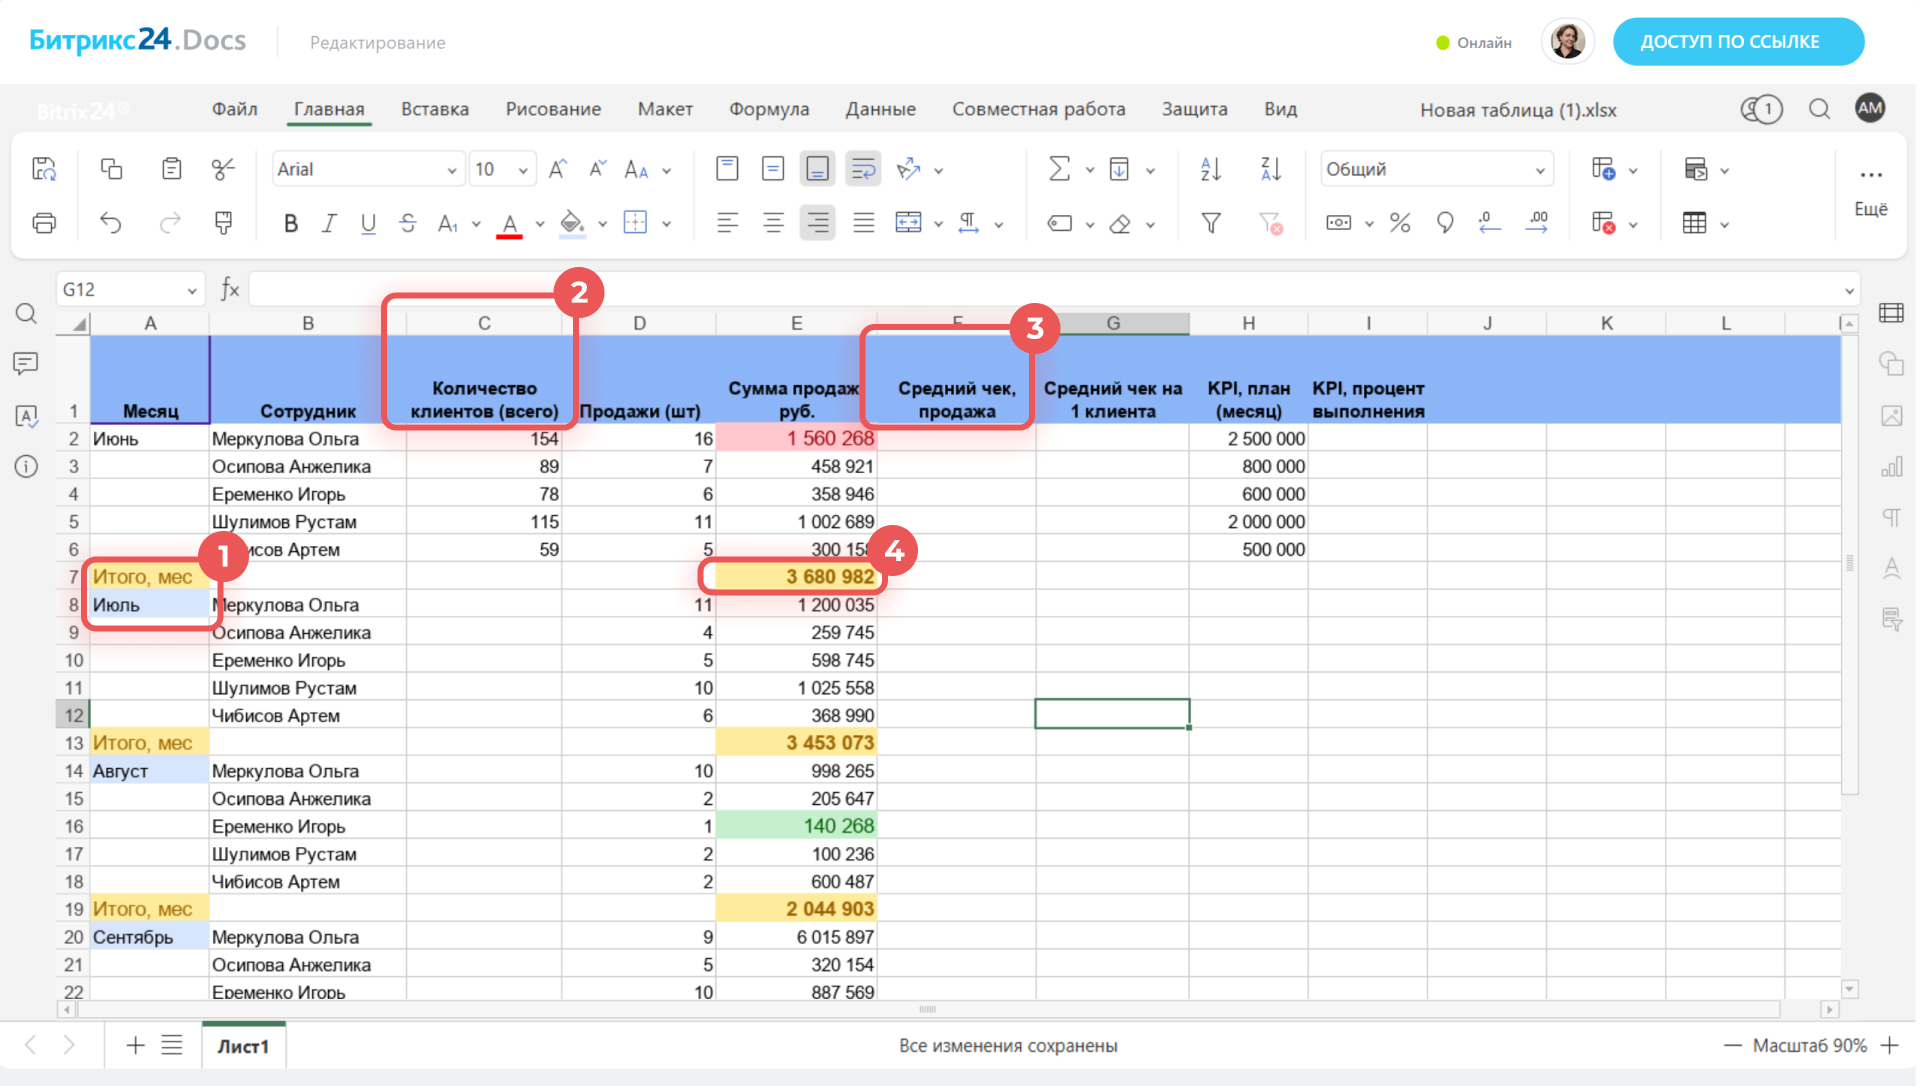Expand the Общий number format dropdown
The width and height of the screenshot is (1926, 1086).
coord(1539,170)
